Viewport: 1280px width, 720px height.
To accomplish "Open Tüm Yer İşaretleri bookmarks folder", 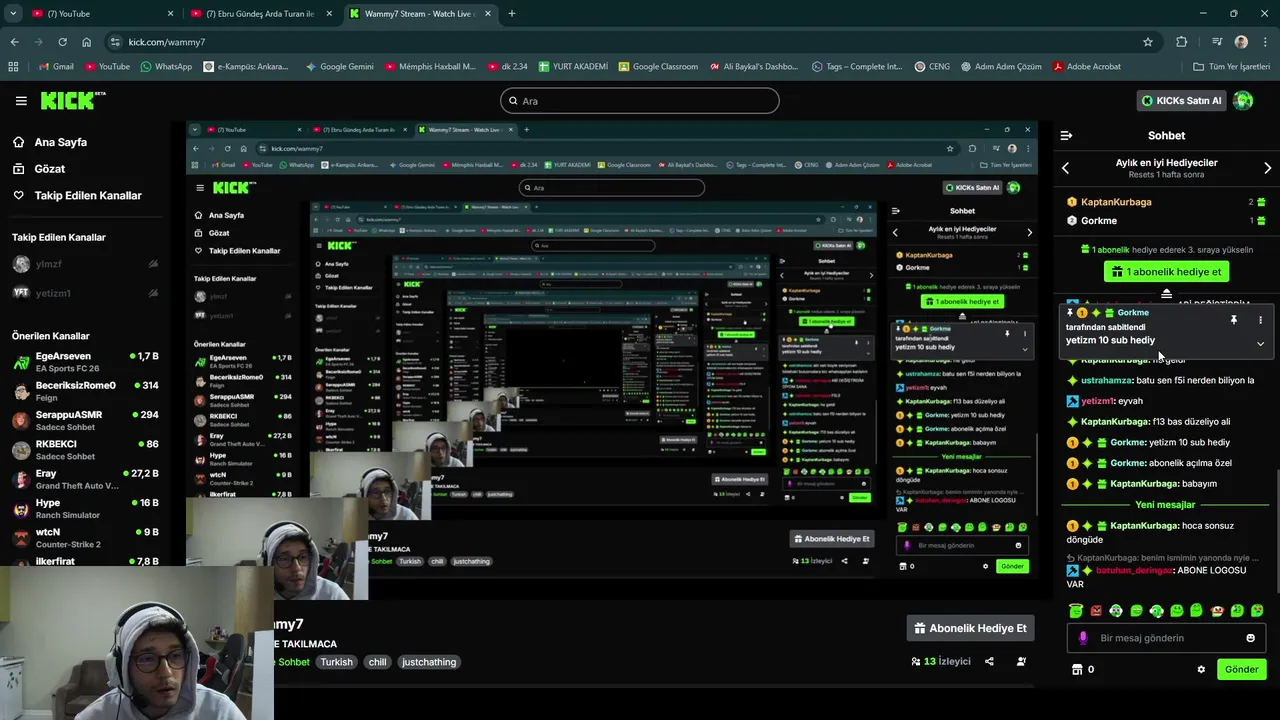I will pyautogui.click(x=1232, y=67).
